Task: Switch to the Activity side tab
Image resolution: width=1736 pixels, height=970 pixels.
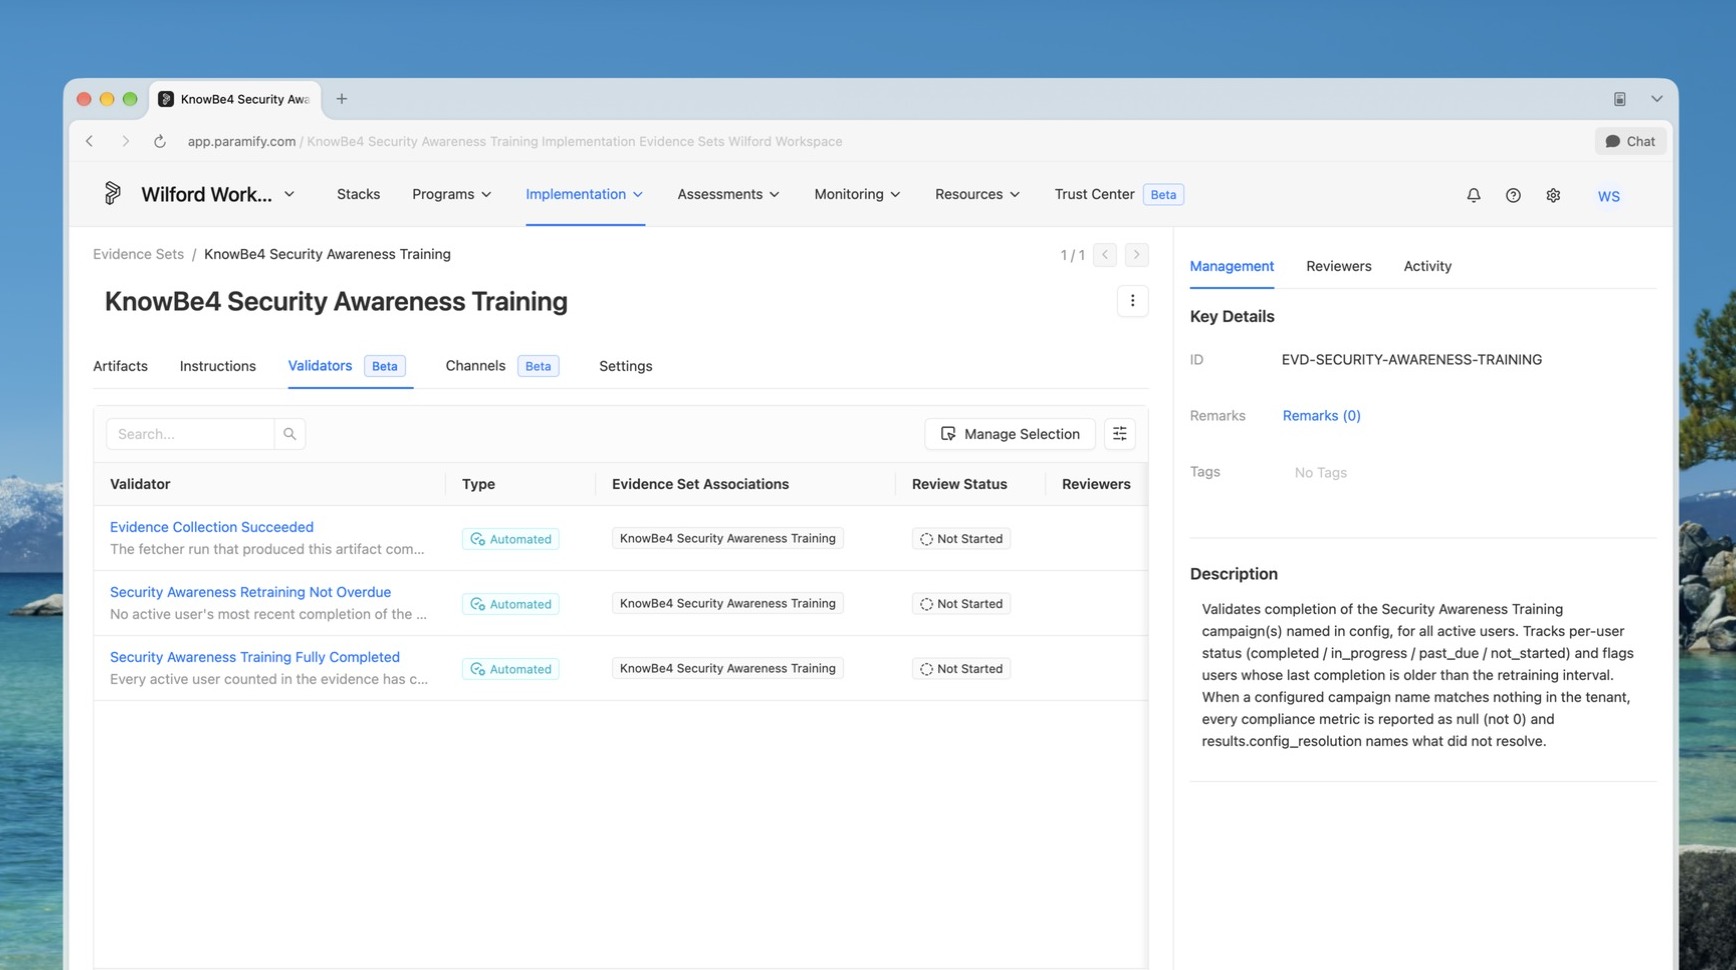Action: click(1427, 266)
